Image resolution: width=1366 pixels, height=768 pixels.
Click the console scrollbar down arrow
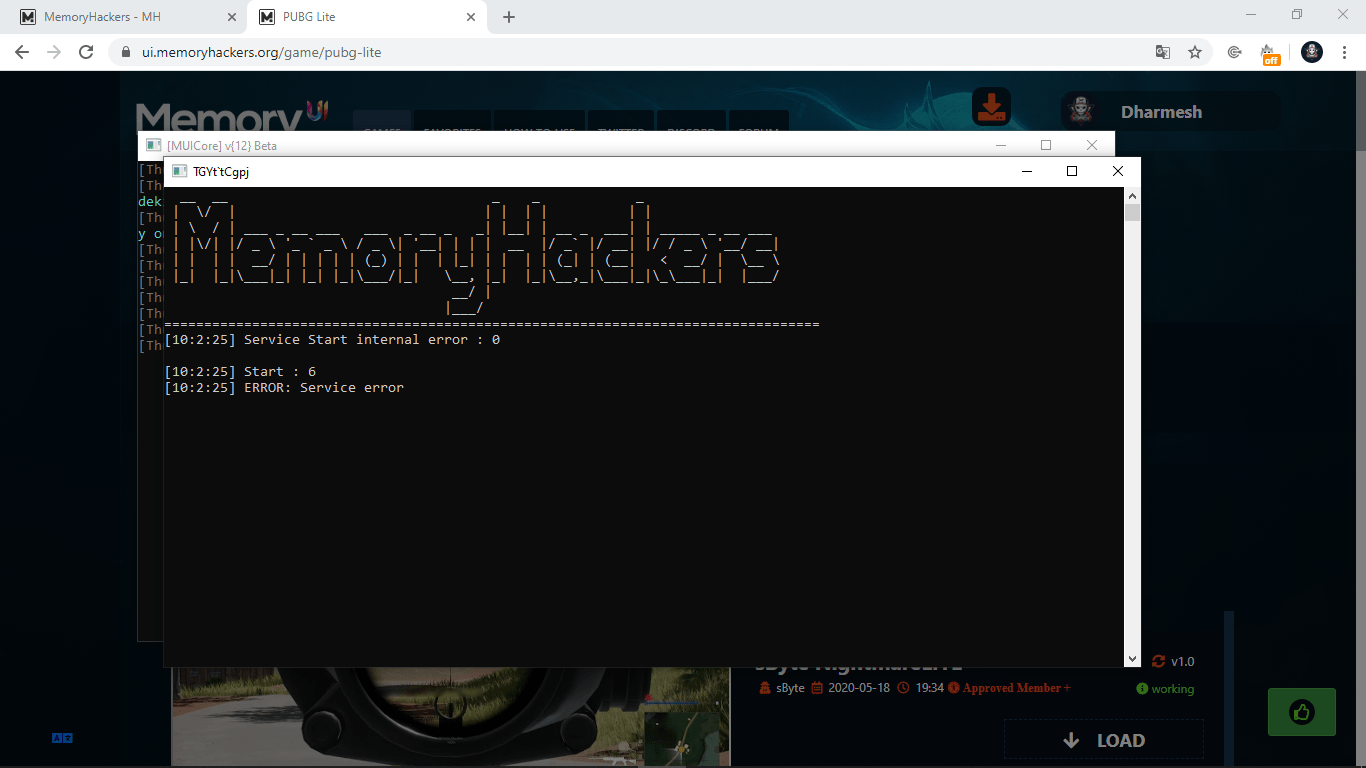click(x=1132, y=659)
